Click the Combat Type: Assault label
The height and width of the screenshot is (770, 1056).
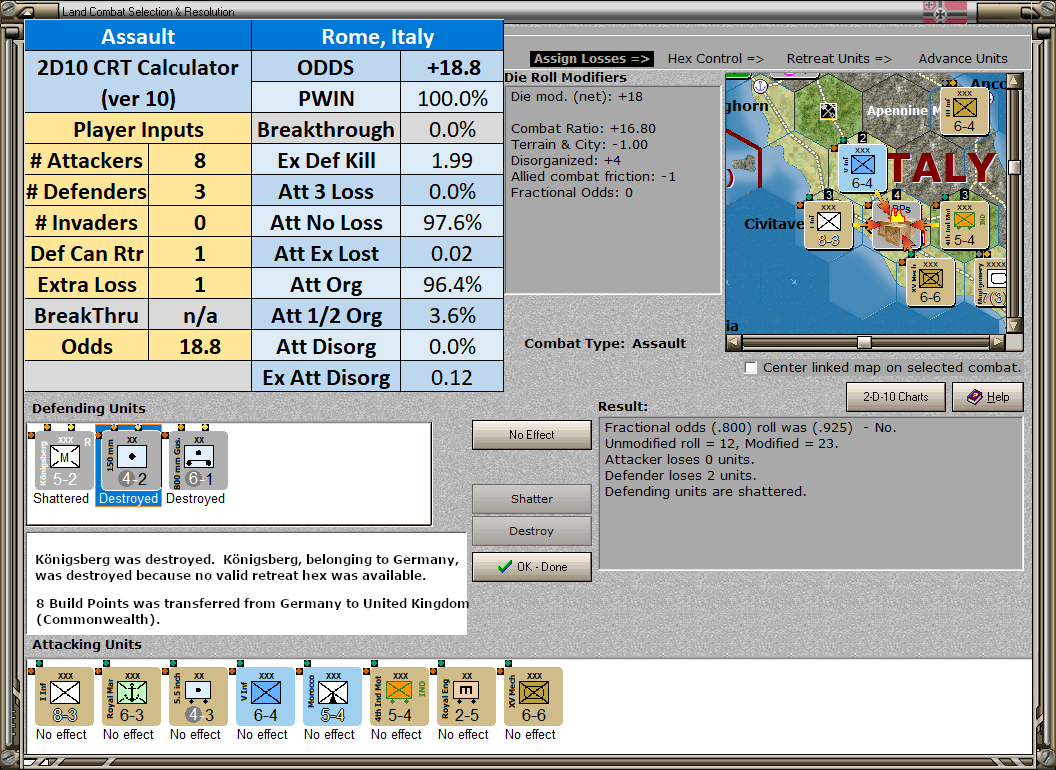click(605, 344)
